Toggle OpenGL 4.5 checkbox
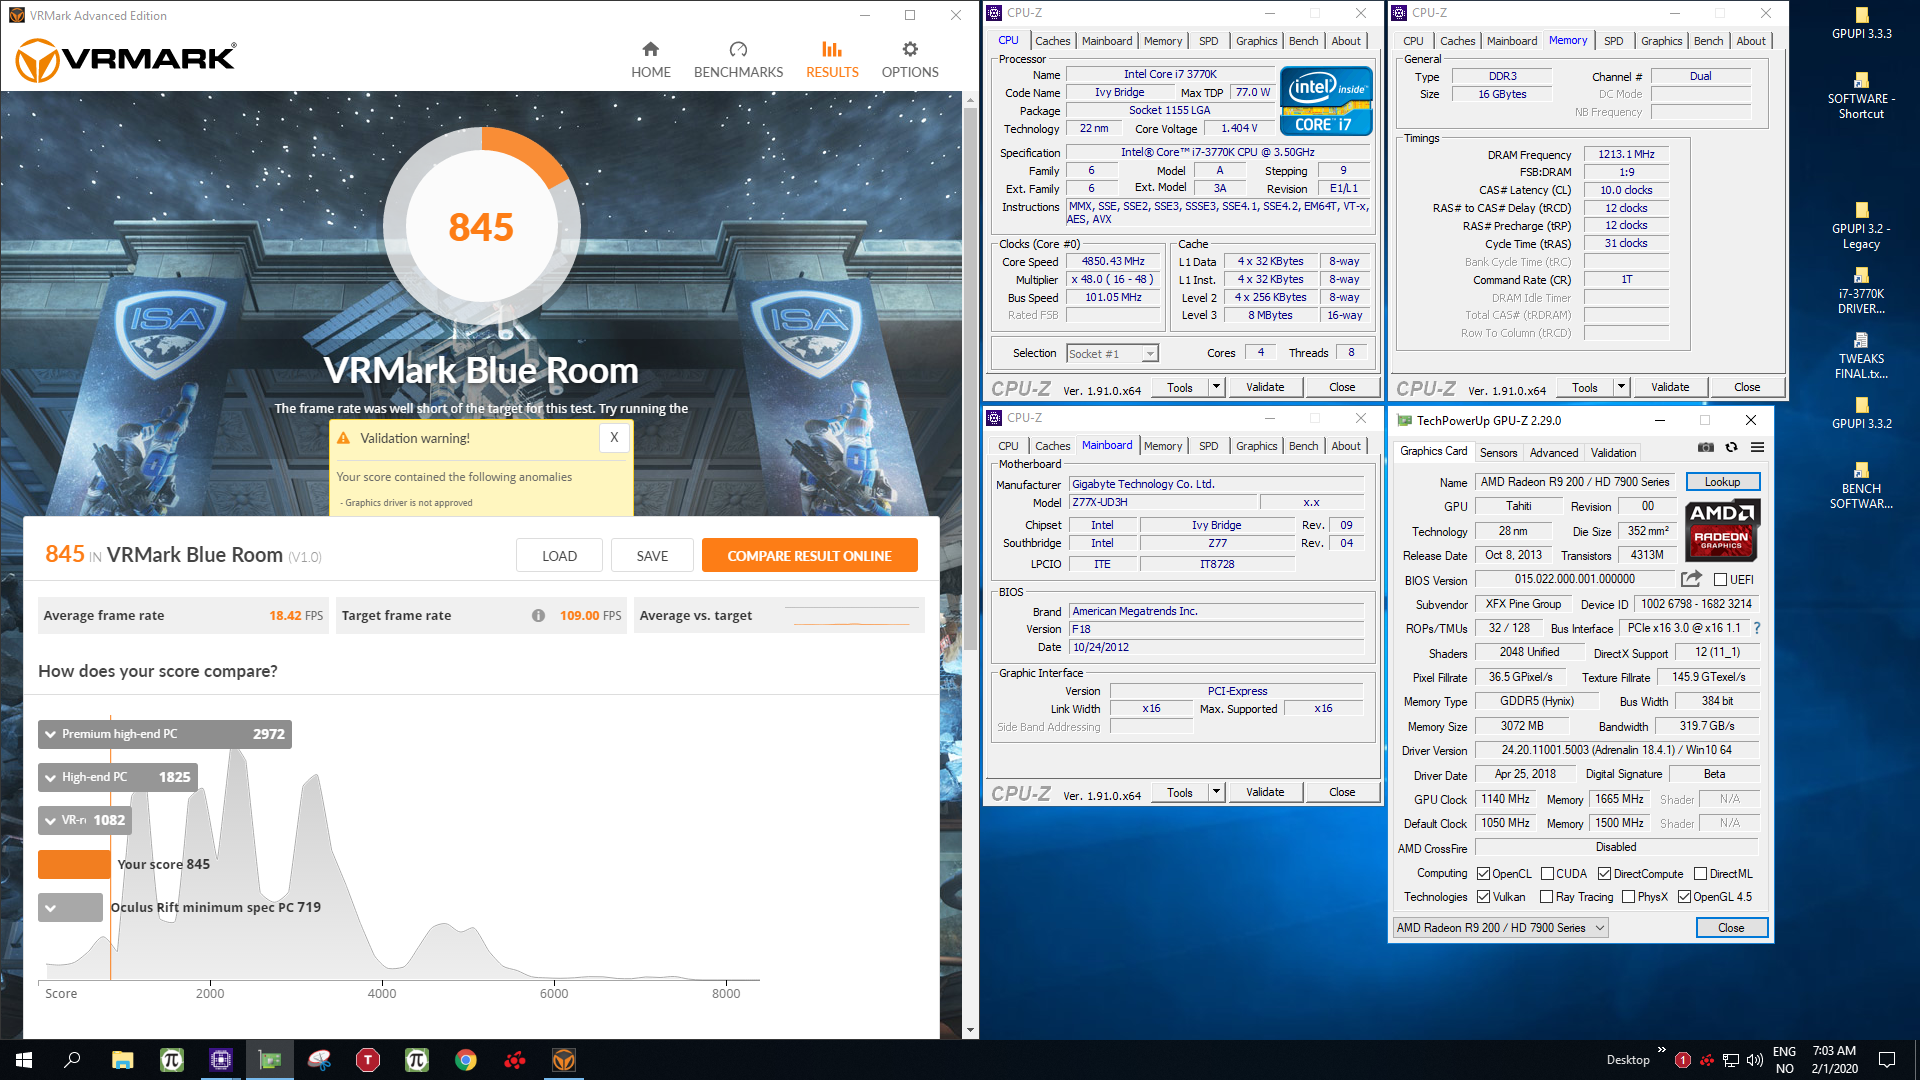The height and width of the screenshot is (1080, 1920). coord(1685,897)
